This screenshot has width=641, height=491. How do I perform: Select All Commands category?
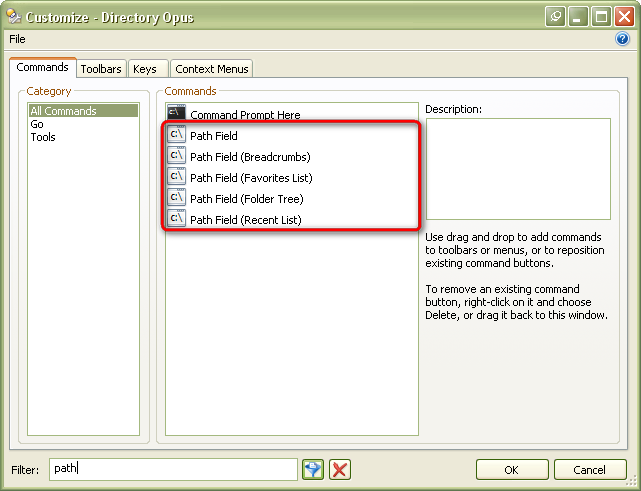pos(83,111)
